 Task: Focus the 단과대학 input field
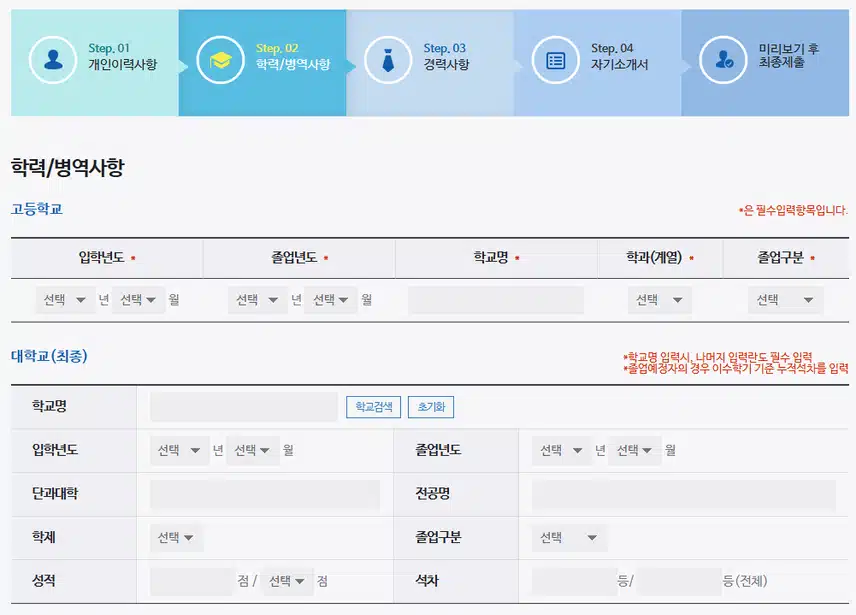click(265, 494)
